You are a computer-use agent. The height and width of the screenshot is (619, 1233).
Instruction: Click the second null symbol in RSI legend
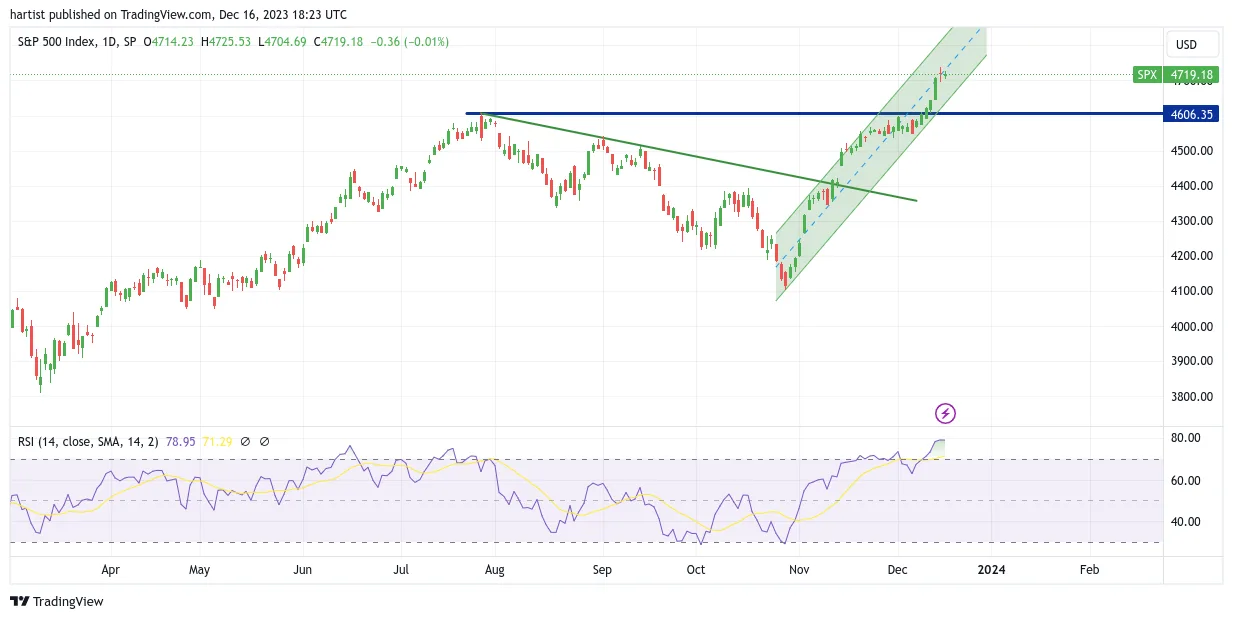click(265, 441)
